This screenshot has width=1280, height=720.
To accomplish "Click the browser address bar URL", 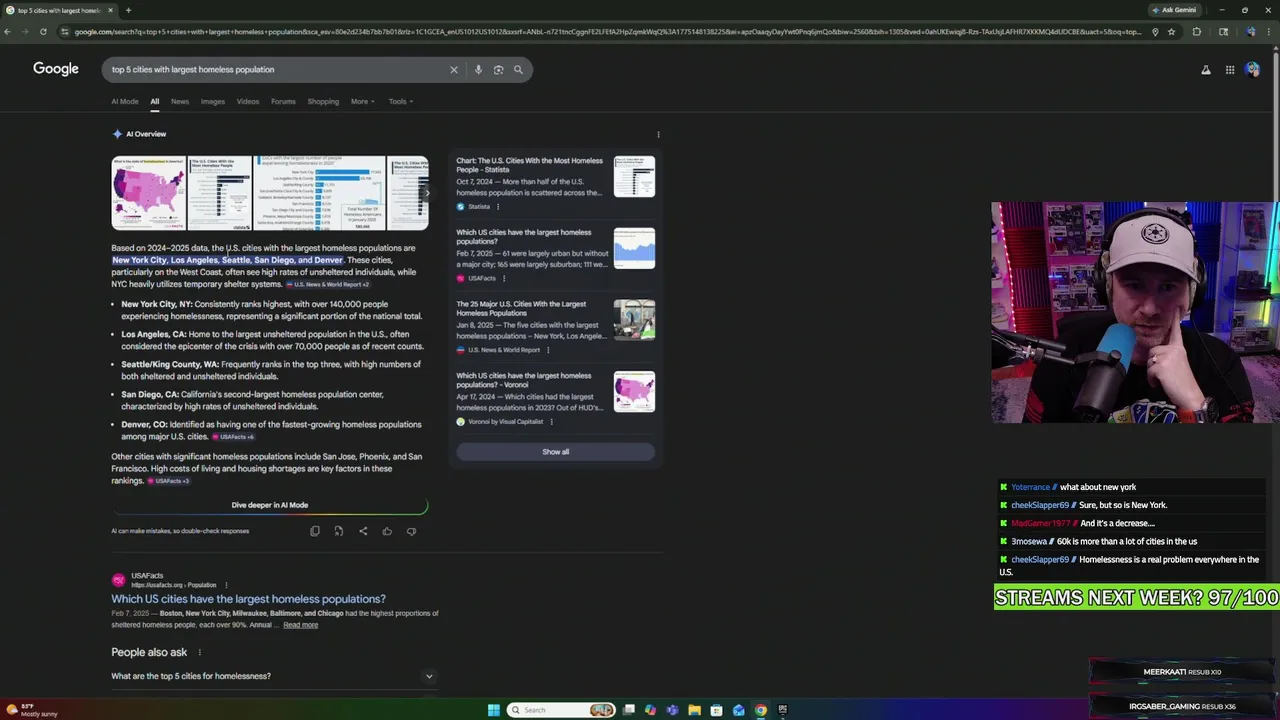I will click(605, 32).
